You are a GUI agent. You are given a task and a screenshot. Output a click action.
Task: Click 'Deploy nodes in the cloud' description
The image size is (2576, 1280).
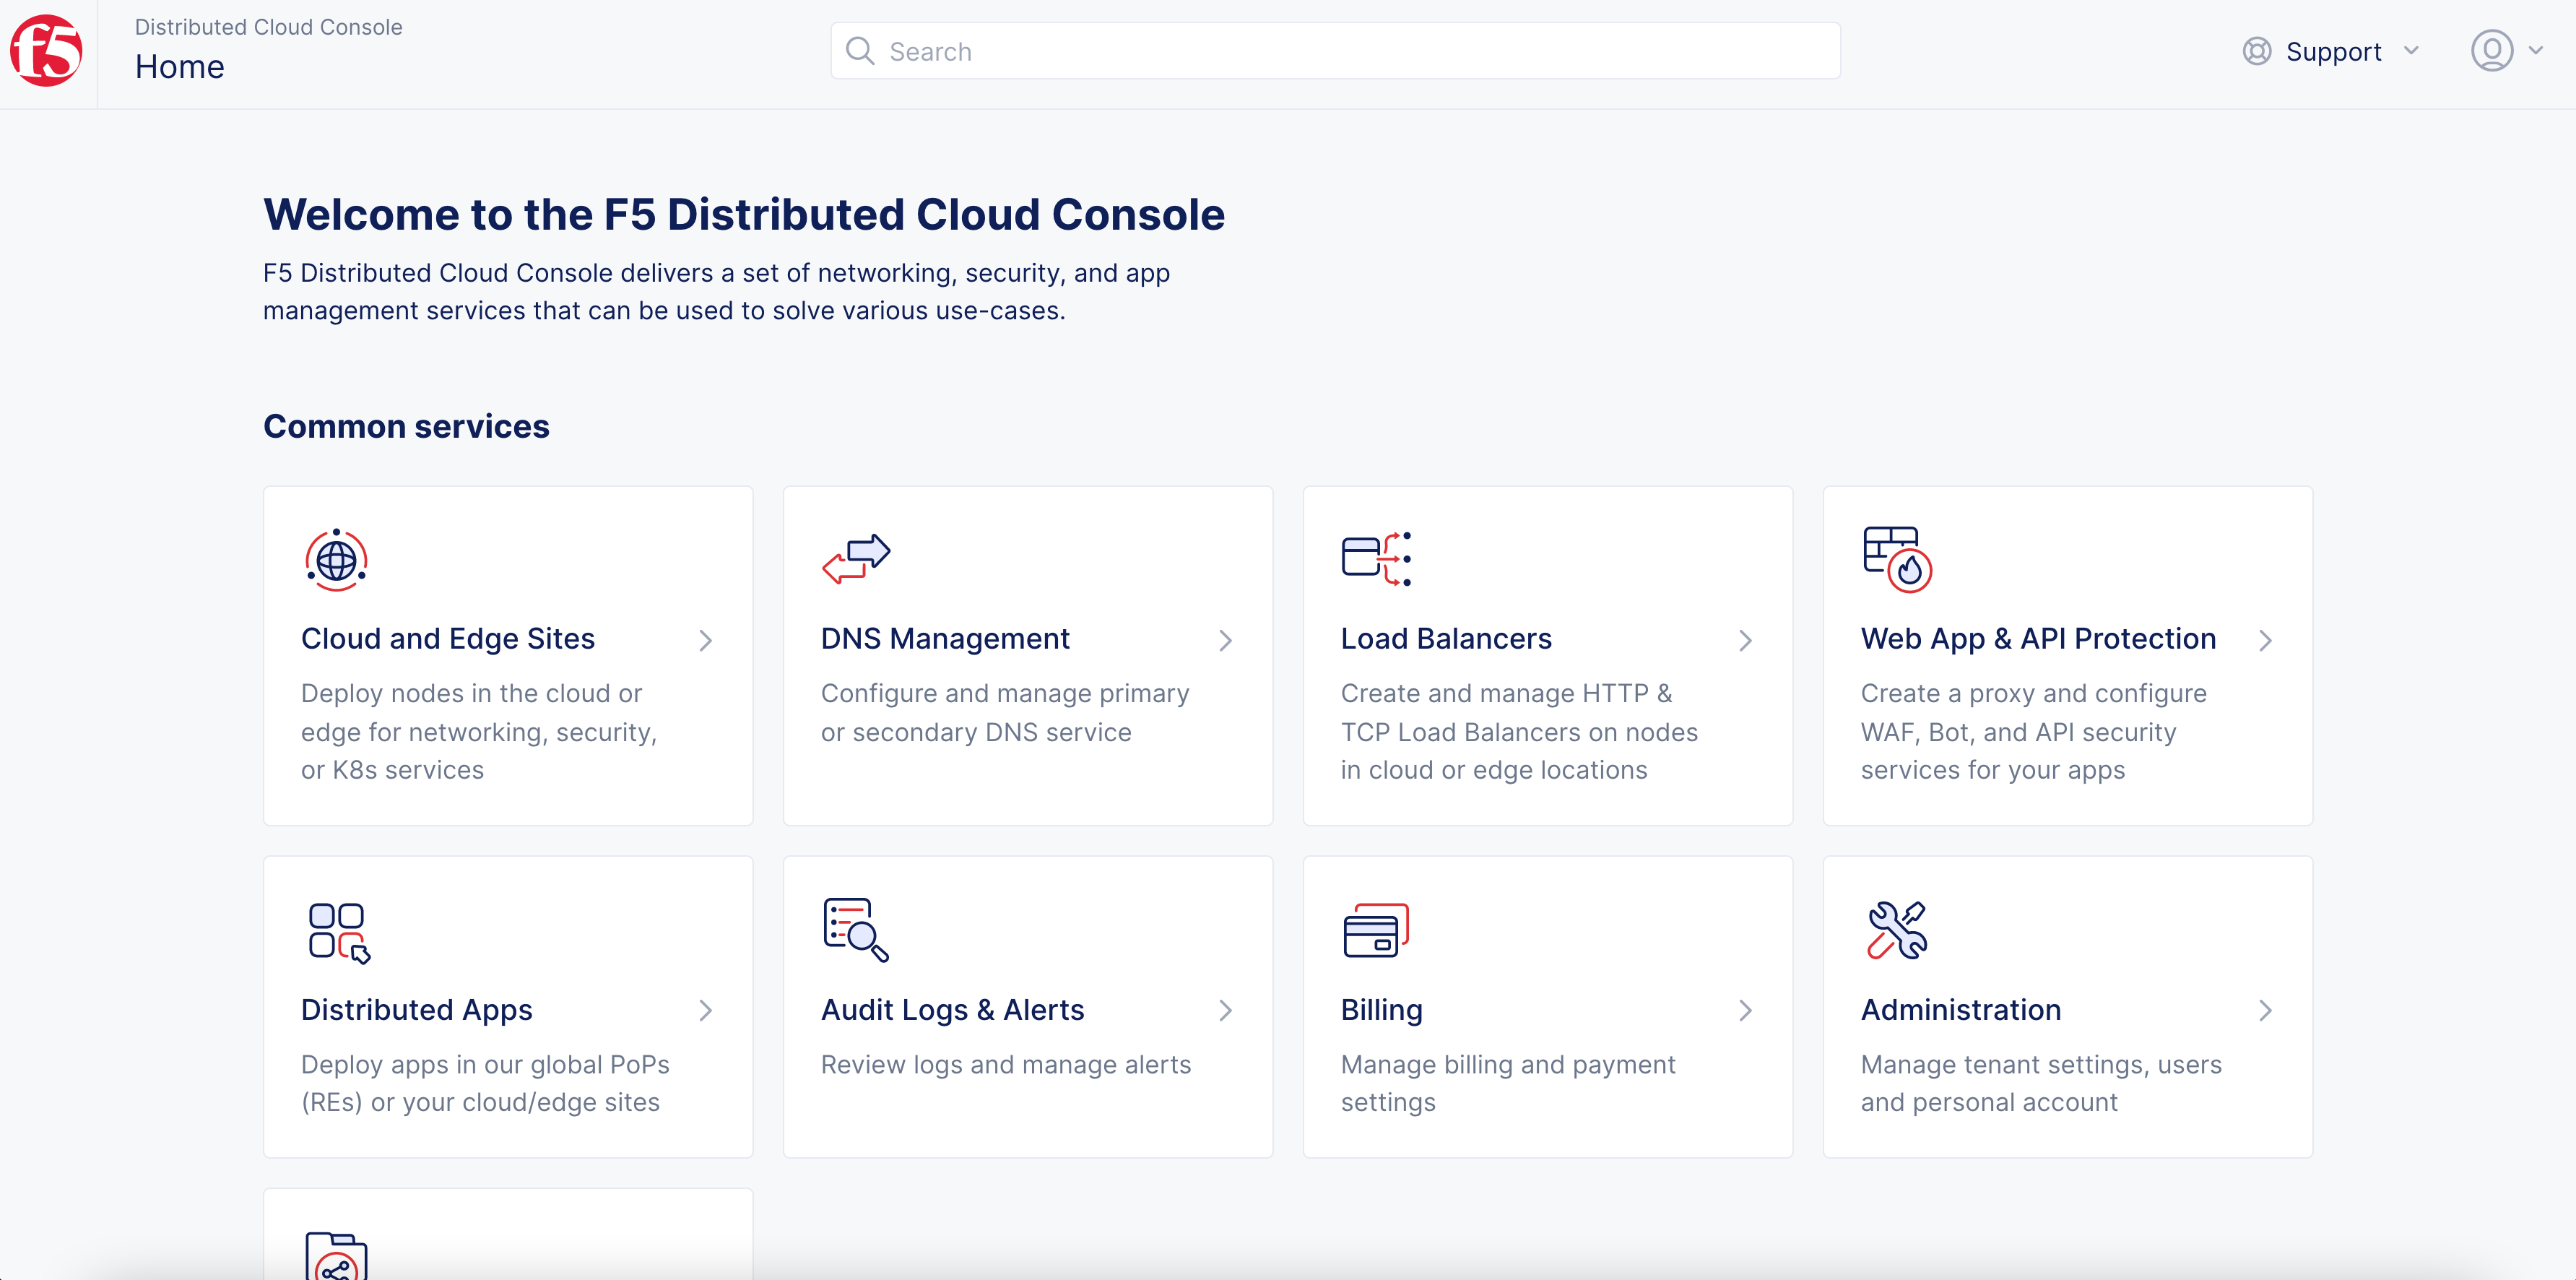tap(479, 731)
